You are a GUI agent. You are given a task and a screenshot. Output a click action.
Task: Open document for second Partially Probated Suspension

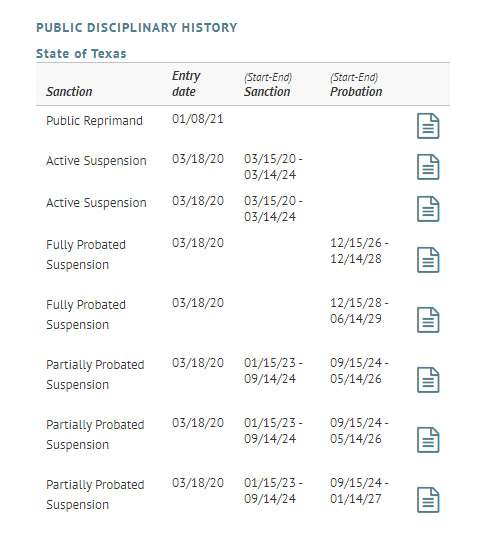(x=428, y=440)
